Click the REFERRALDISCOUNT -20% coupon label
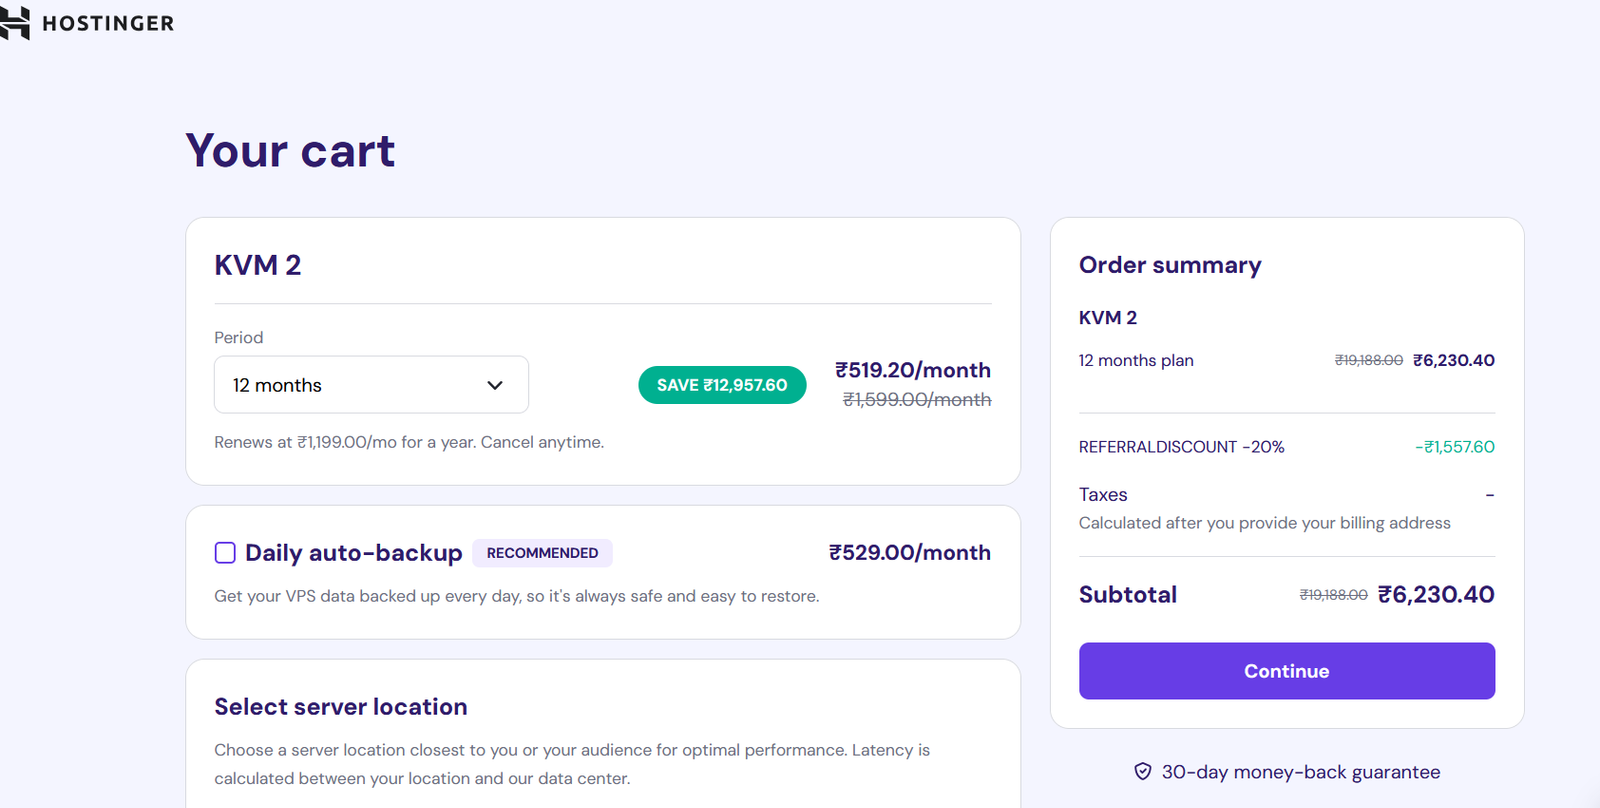The image size is (1600, 808). [x=1181, y=447]
